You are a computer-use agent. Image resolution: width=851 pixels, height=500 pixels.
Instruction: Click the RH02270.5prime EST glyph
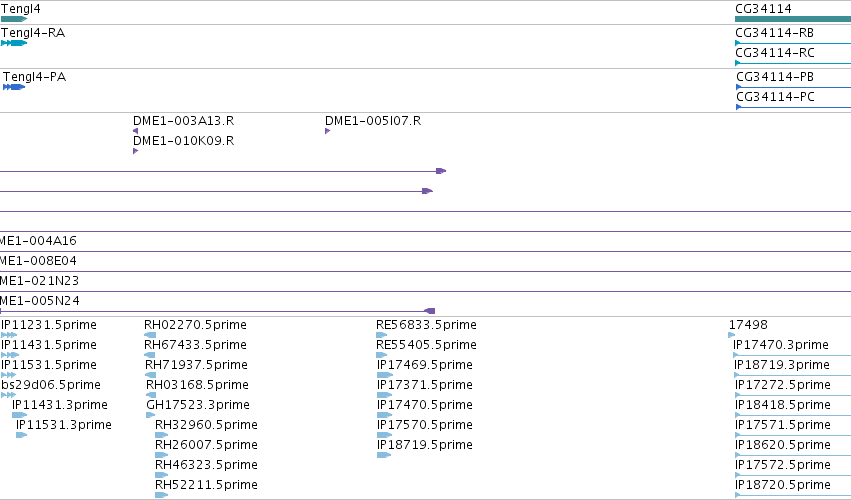(x=150, y=335)
